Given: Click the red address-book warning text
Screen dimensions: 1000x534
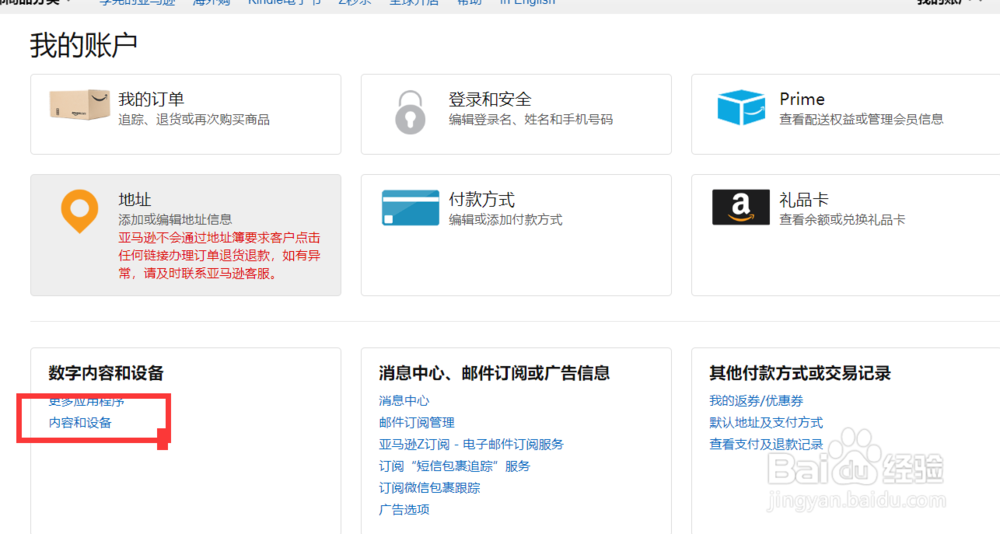Looking at the screenshot, I should pos(219,255).
